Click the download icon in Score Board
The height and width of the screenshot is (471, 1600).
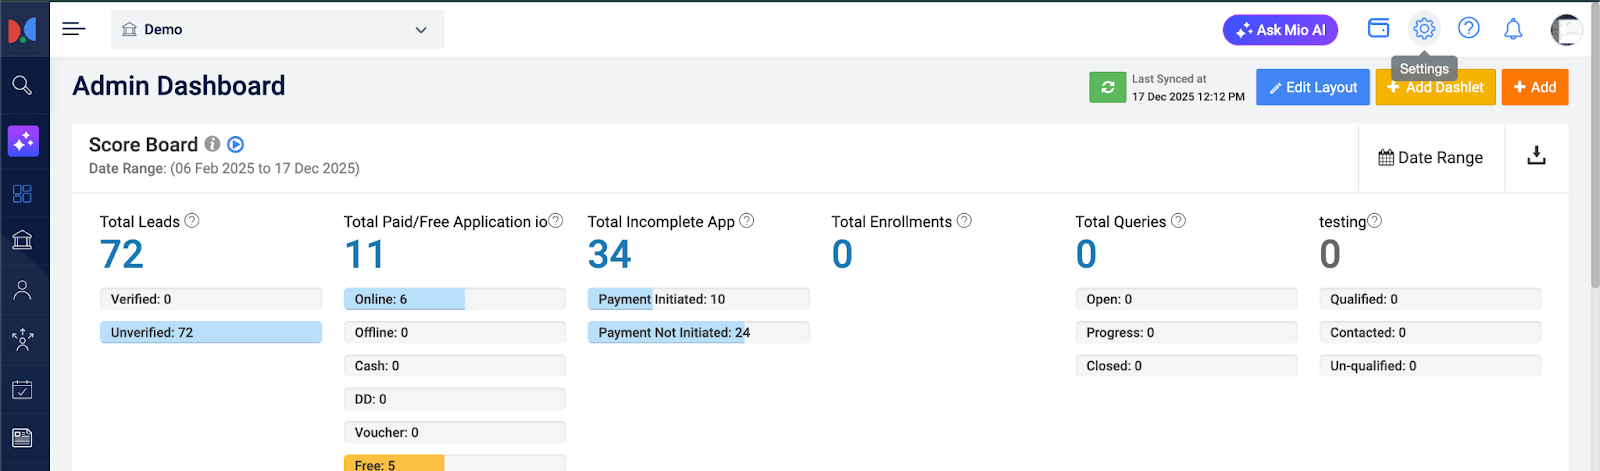[x=1536, y=156]
